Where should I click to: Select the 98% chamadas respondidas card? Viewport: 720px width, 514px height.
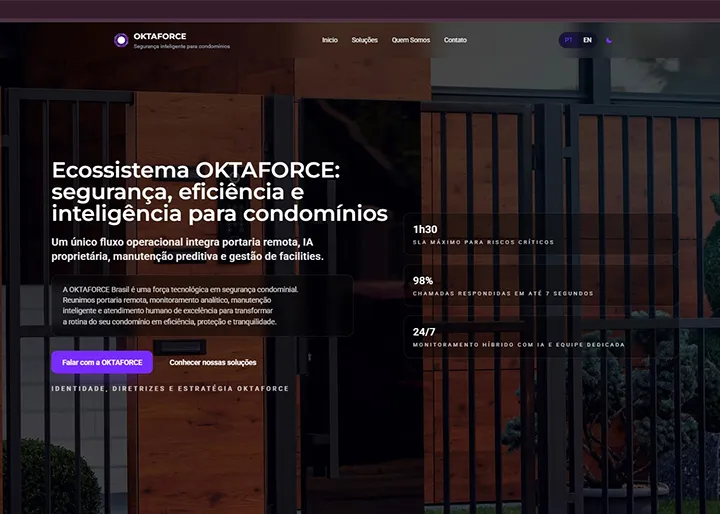[x=541, y=286]
